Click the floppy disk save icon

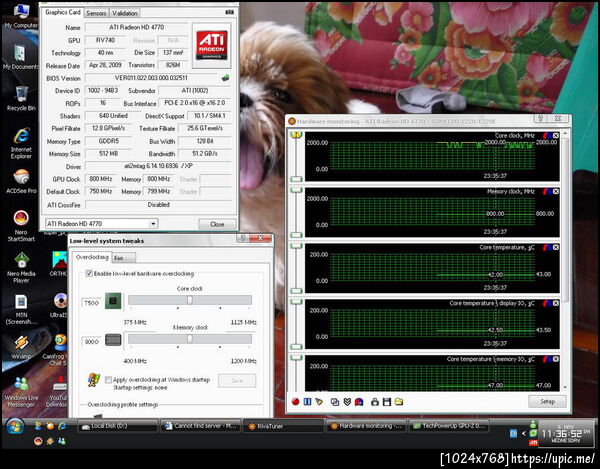[x=387, y=402]
